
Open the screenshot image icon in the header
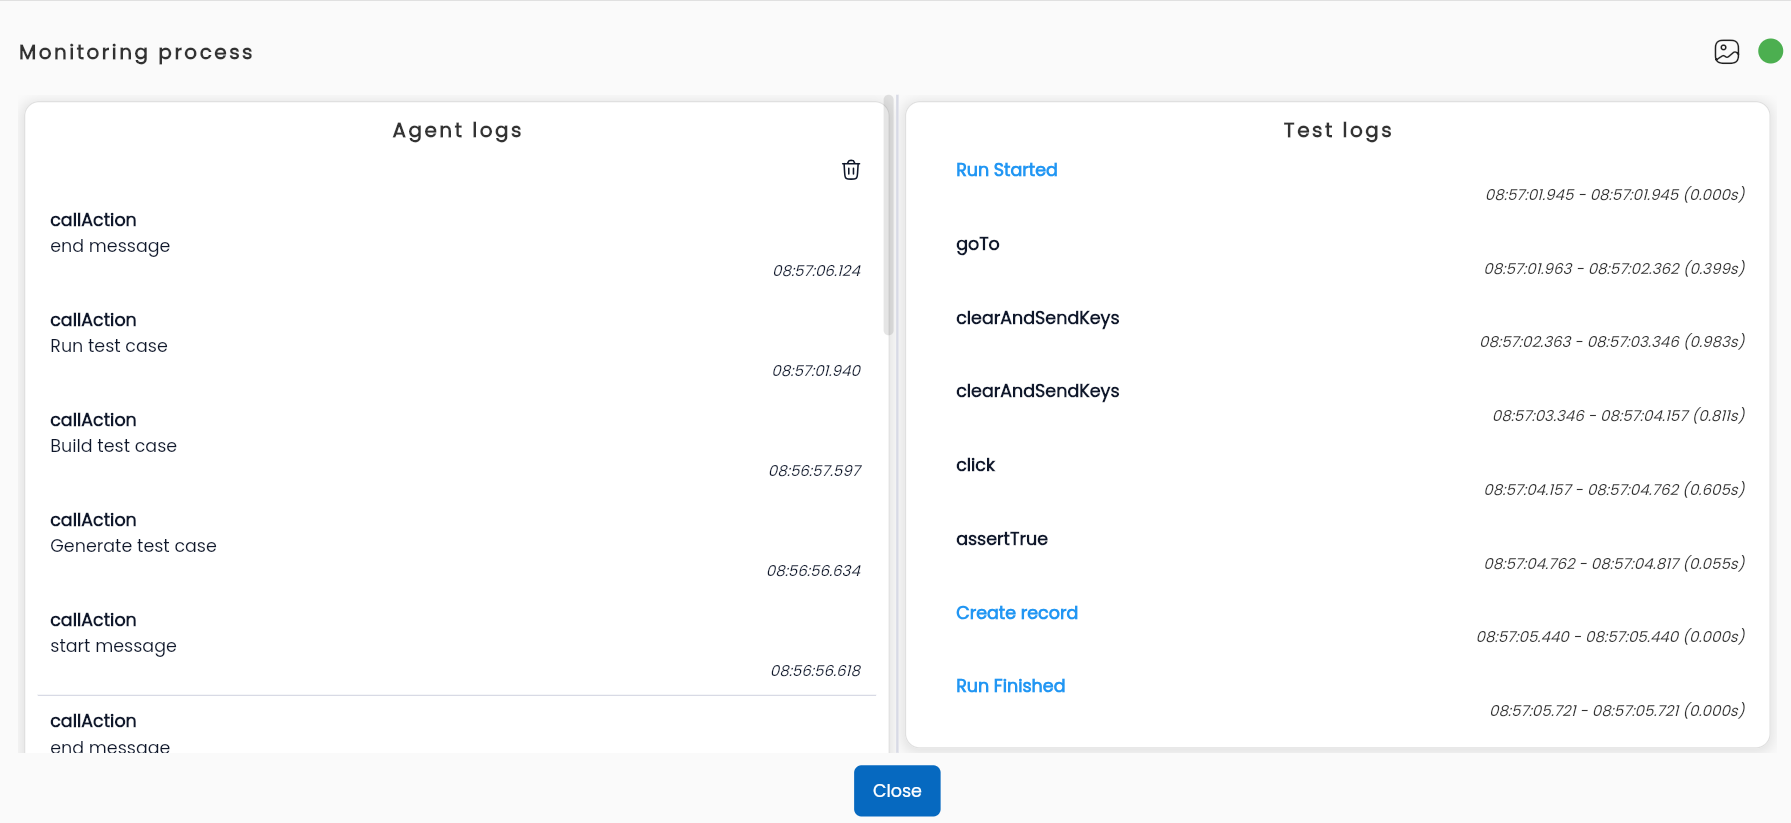coord(1727,52)
